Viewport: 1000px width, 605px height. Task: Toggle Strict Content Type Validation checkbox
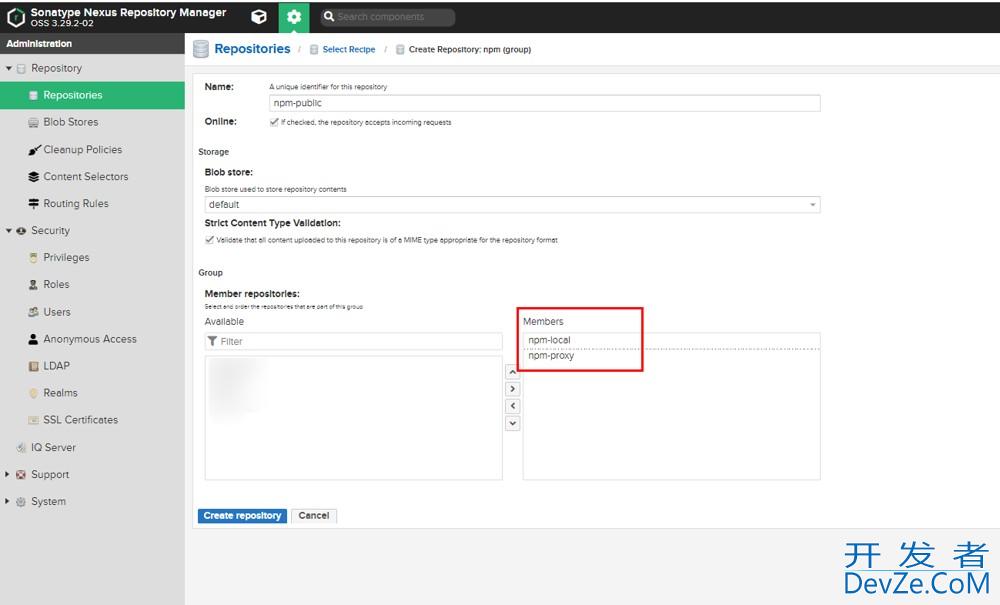click(x=209, y=240)
